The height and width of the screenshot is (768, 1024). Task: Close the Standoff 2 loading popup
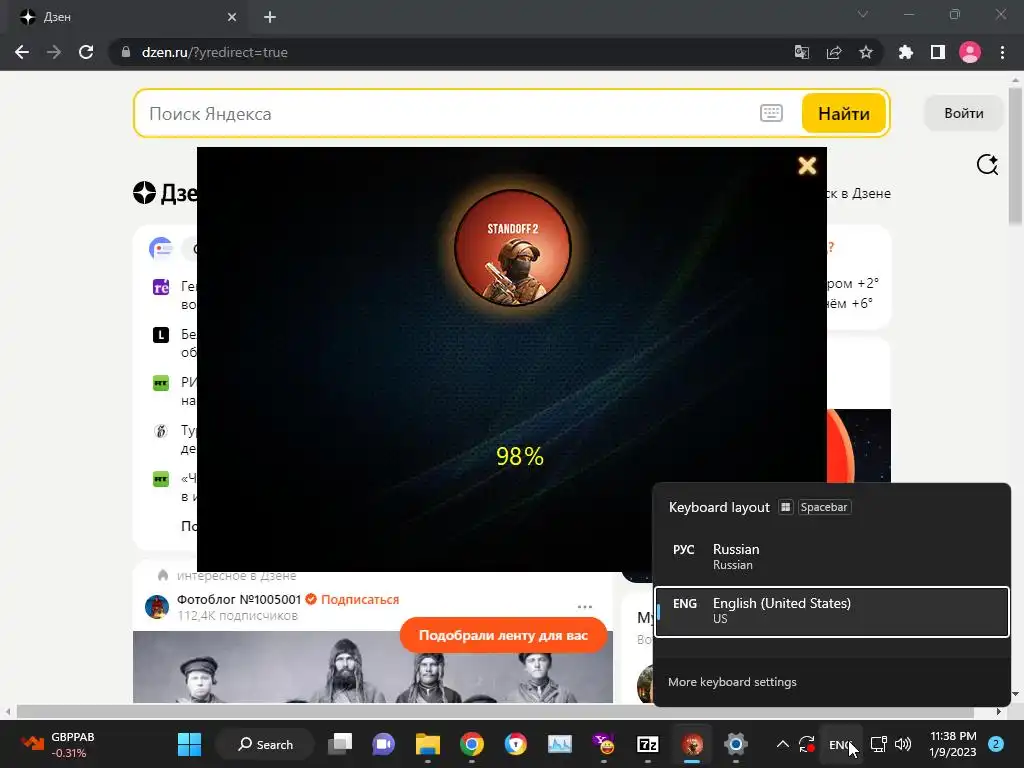807,166
